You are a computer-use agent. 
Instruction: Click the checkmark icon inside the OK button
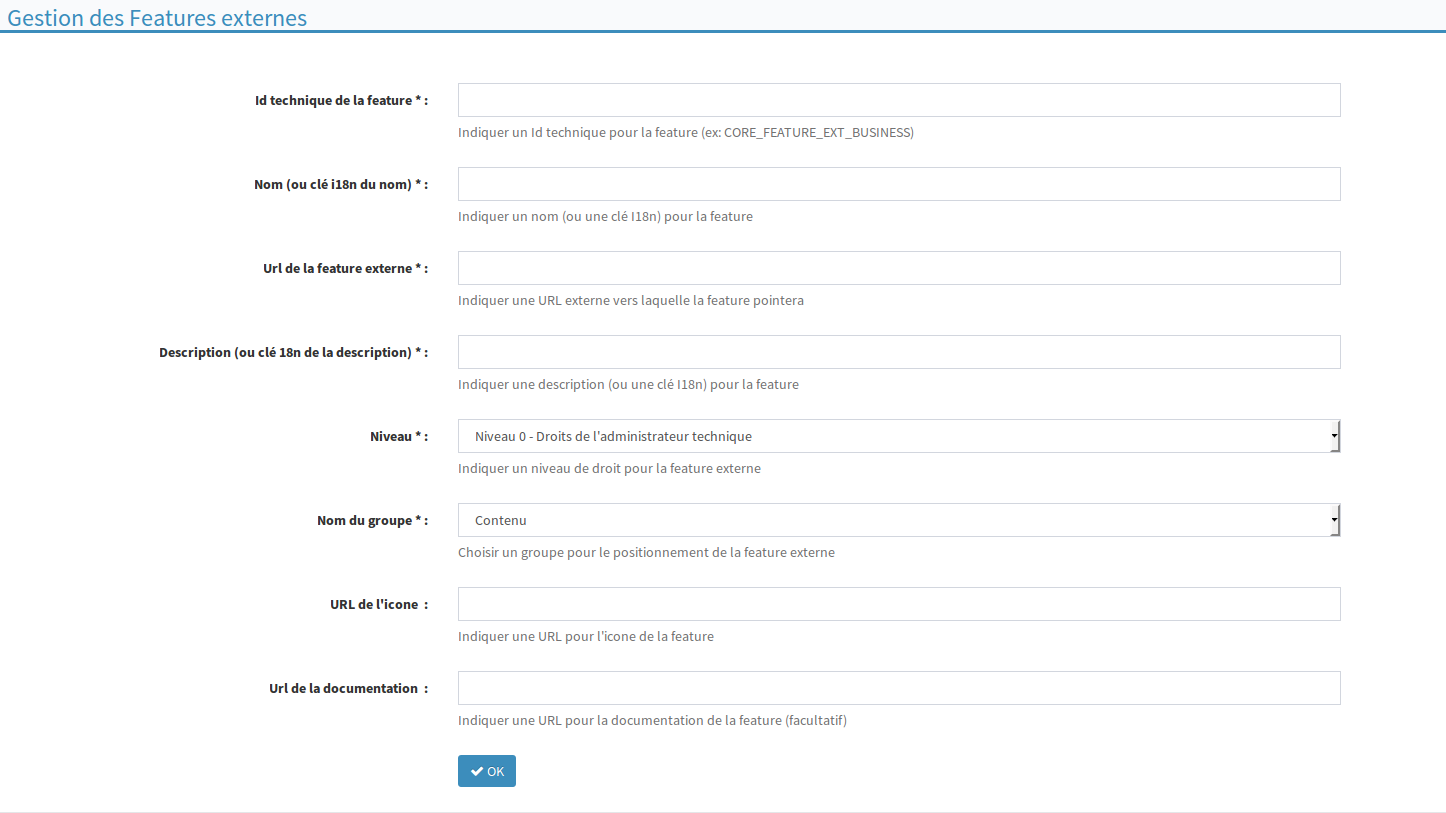476,771
